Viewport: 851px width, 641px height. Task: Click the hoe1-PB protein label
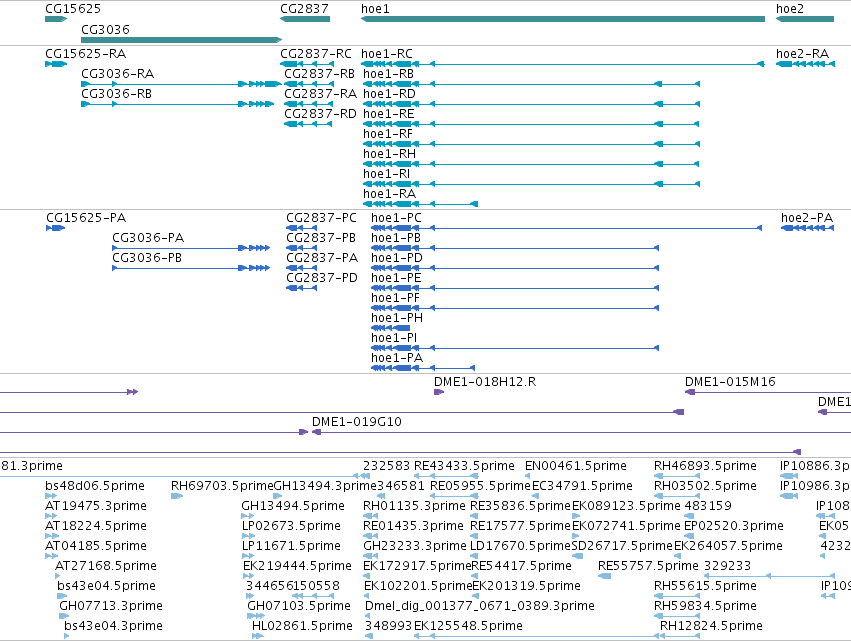click(396, 238)
